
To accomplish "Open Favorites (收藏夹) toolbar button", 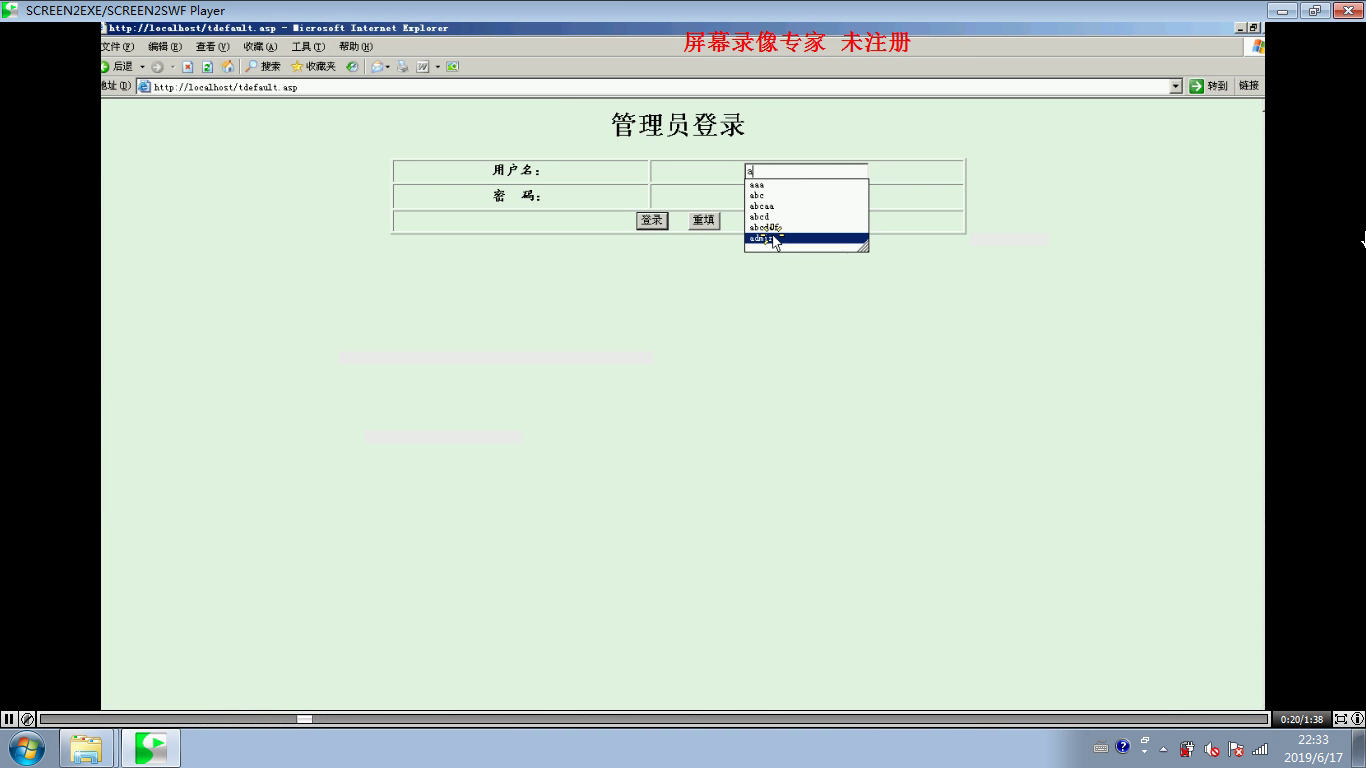I will point(313,67).
